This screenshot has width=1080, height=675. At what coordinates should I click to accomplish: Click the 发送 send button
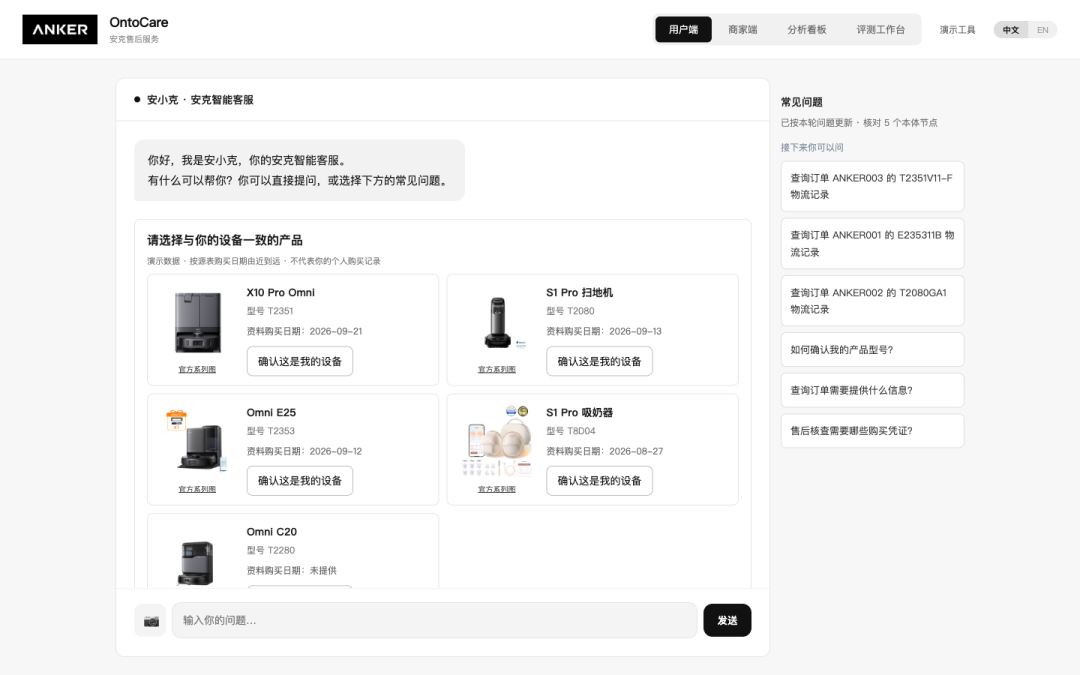point(727,621)
